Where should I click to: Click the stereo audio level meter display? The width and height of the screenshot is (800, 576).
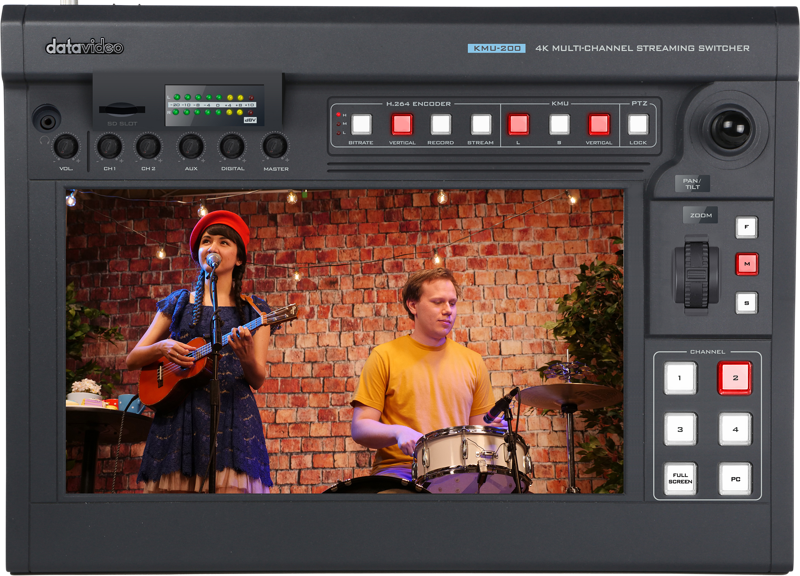[214, 106]
